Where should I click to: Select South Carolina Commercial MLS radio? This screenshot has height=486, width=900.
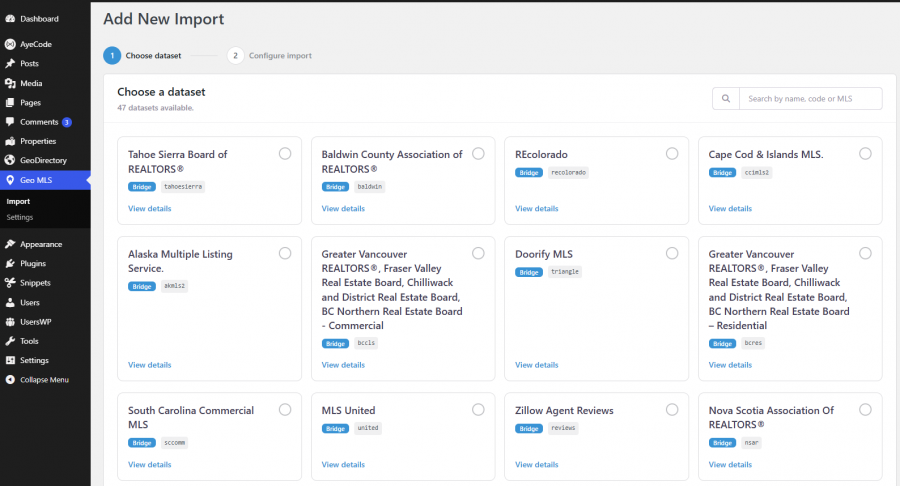pos(285,410)
